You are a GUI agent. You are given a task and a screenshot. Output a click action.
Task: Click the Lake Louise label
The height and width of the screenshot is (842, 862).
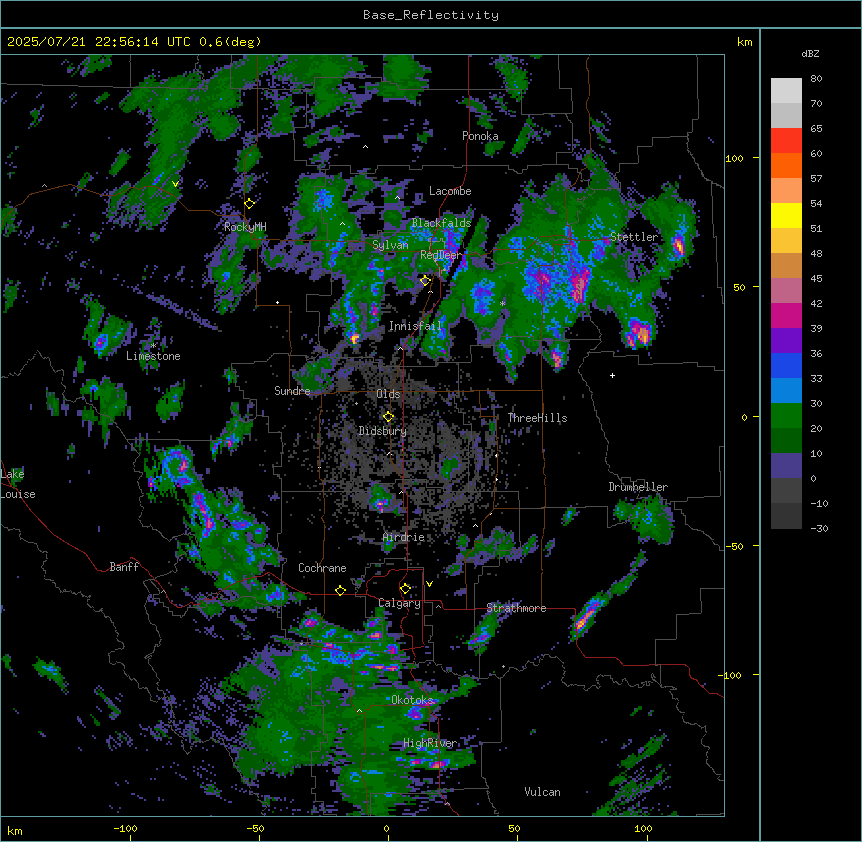(x=18, y=484)
